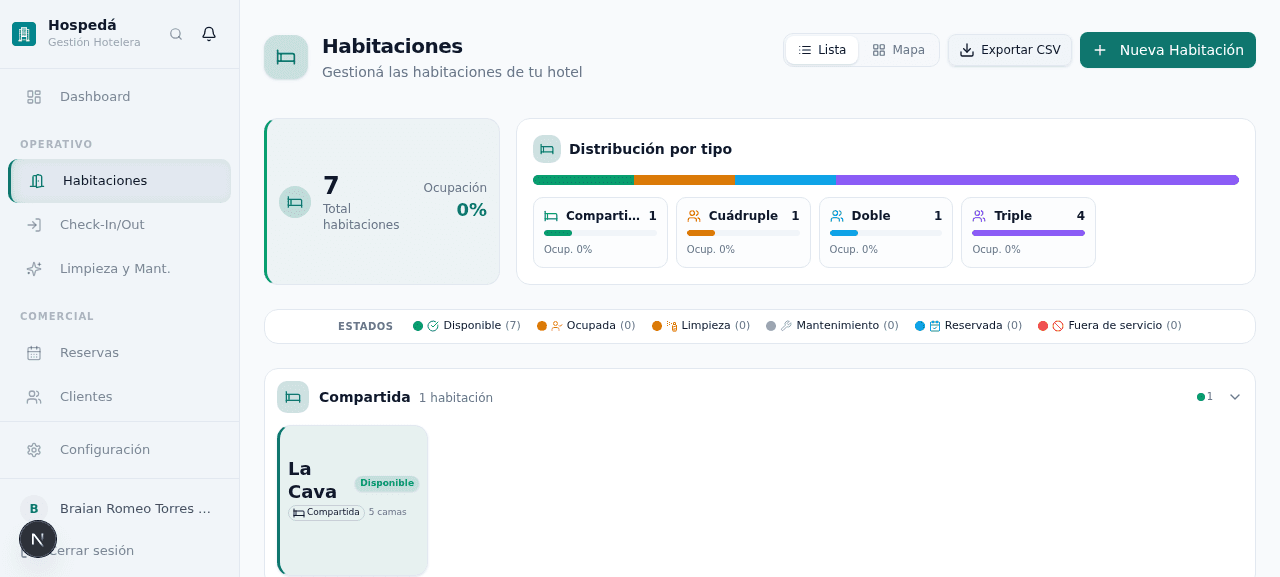Filter by Disponible (7) status
The image size is (1280, 577).
point(467,326)
